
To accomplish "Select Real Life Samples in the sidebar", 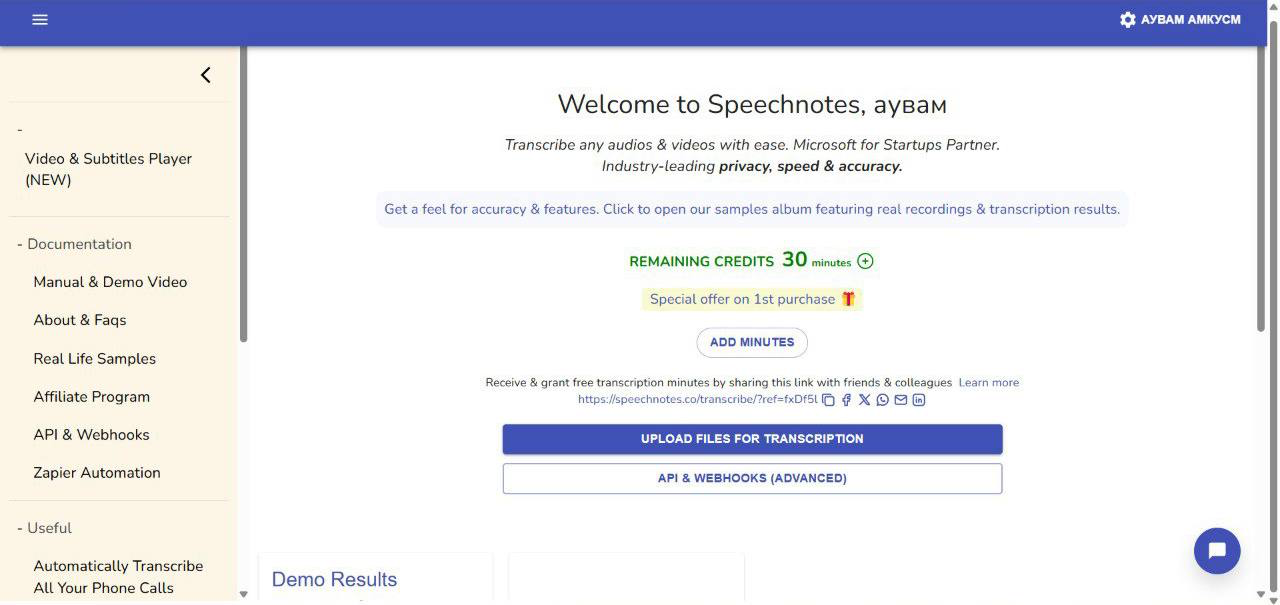I will coord(95,358).
